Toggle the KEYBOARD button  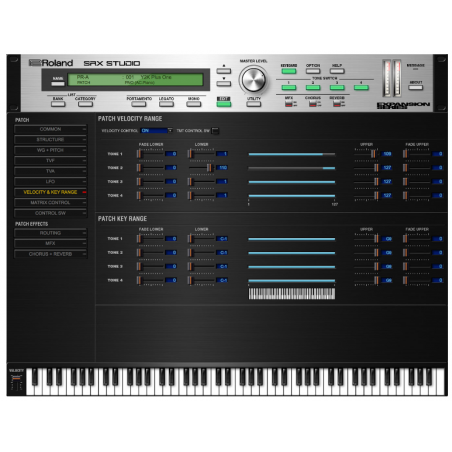[289, 71]
